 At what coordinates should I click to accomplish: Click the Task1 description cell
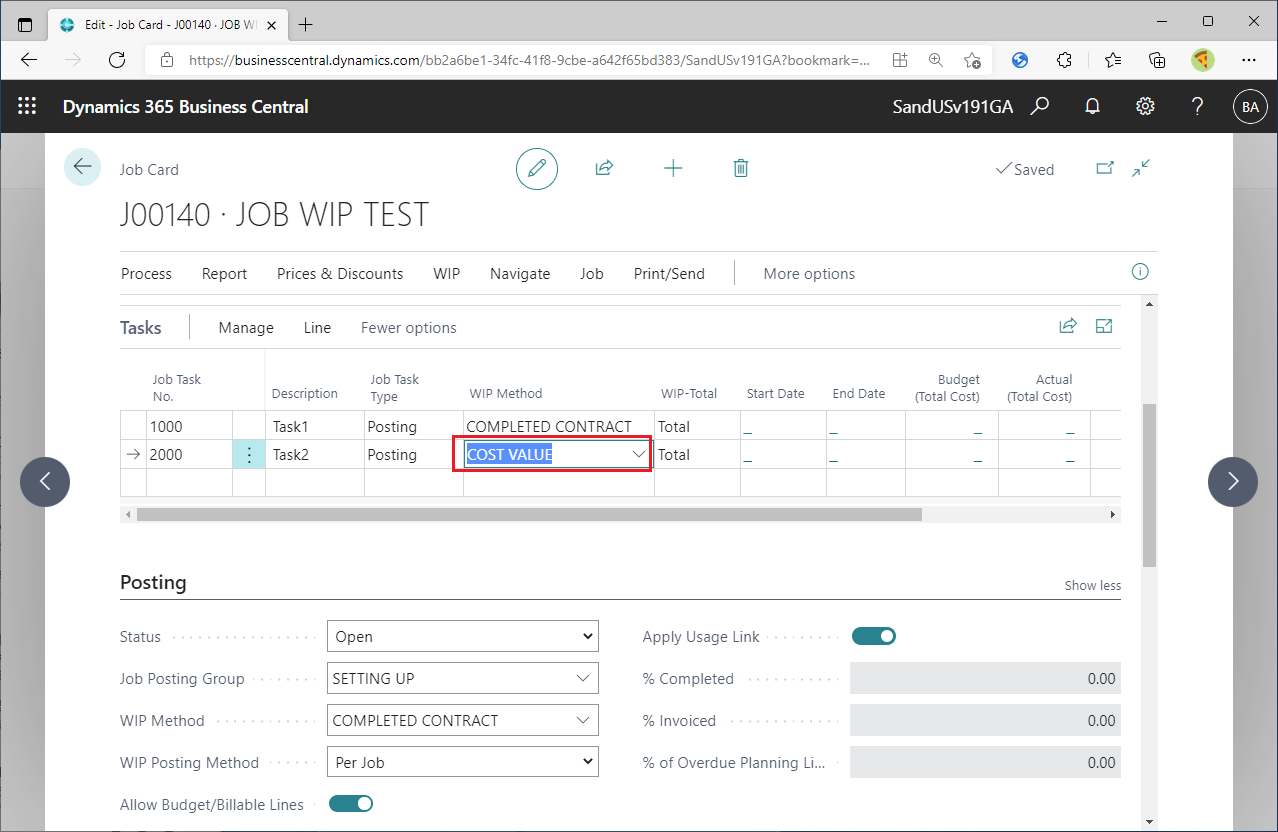[x=314, y=427]
